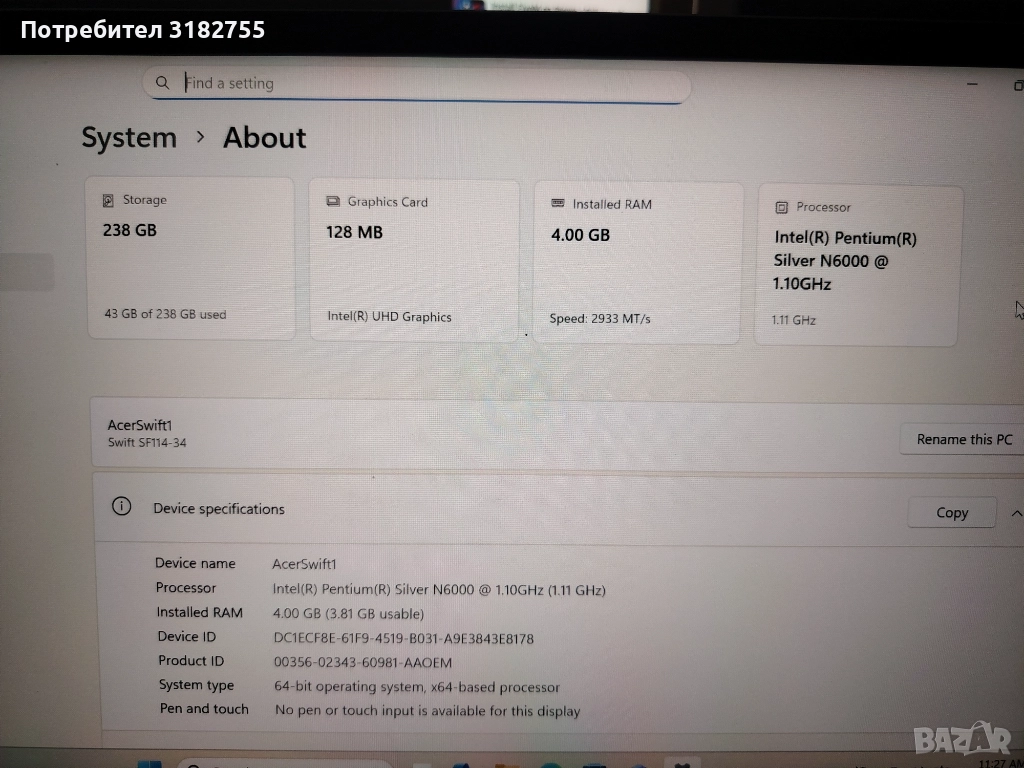Viewport: 1024px width, 768px height.
Task: Click the Installed RAM icon
Action: click(x=558, y=204)
